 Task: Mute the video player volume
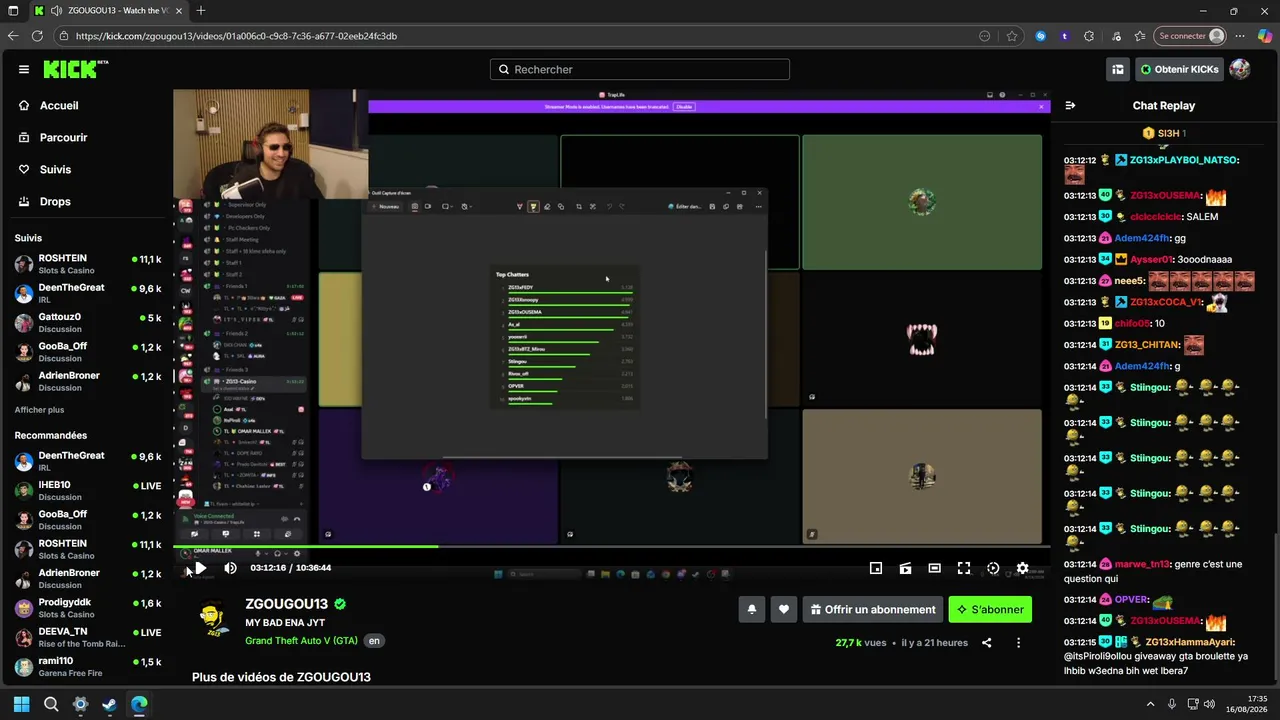tap(230, 568)
